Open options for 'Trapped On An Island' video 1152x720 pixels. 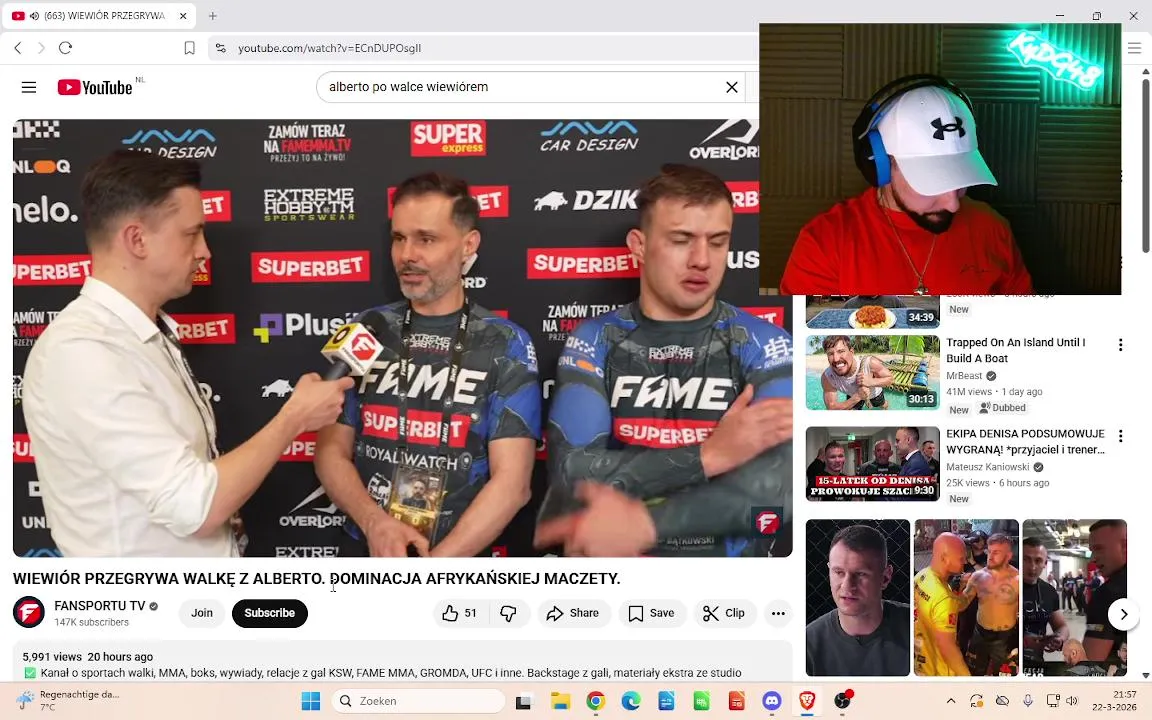1120,345
